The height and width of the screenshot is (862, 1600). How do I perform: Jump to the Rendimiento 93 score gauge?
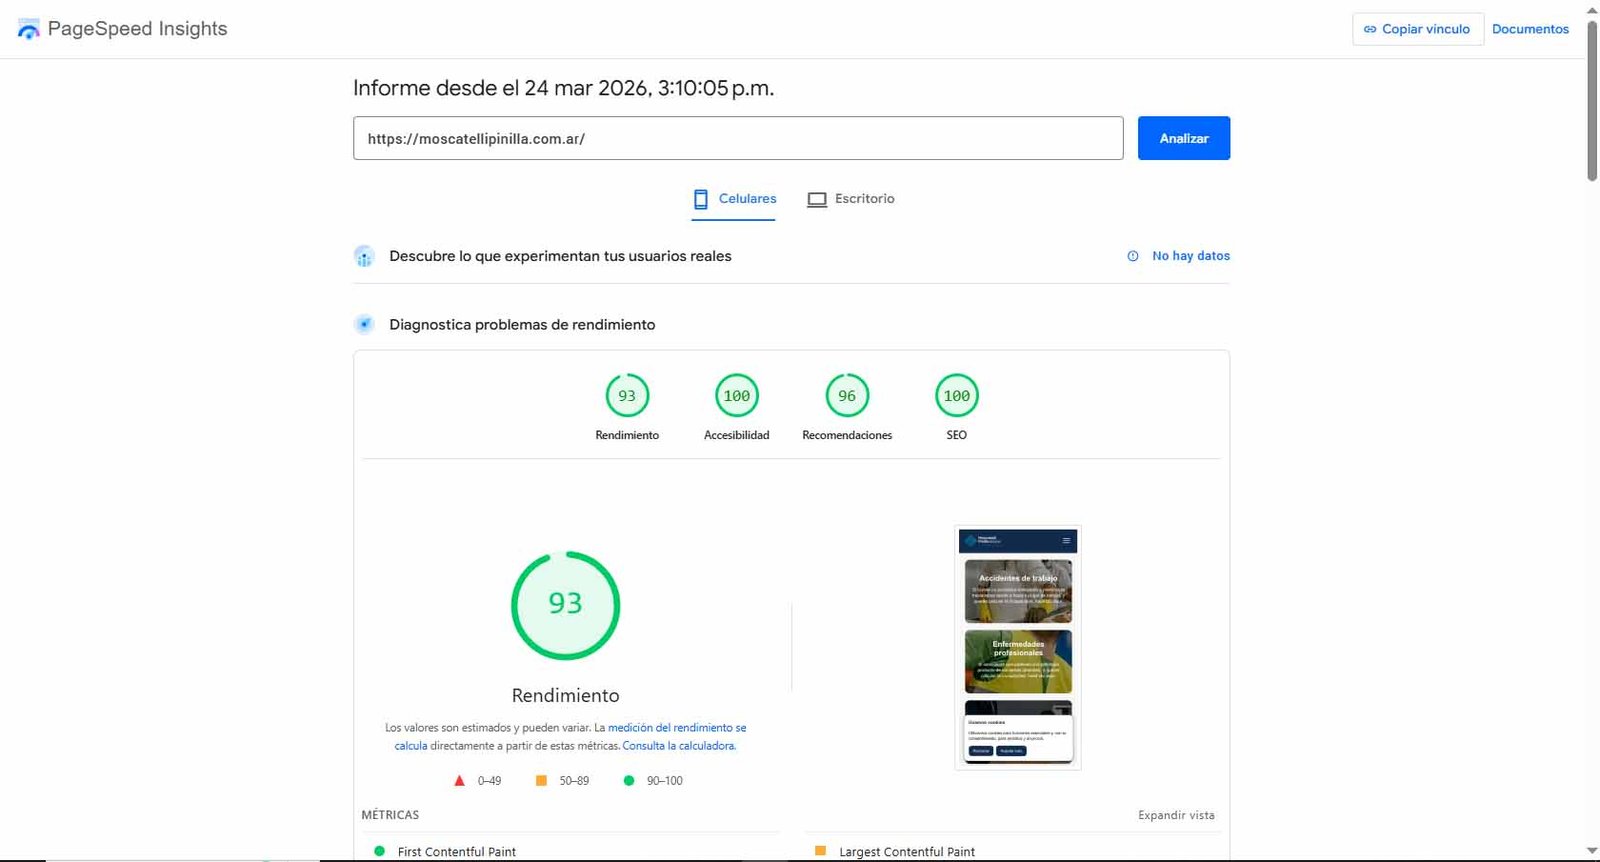pos(627,407)
